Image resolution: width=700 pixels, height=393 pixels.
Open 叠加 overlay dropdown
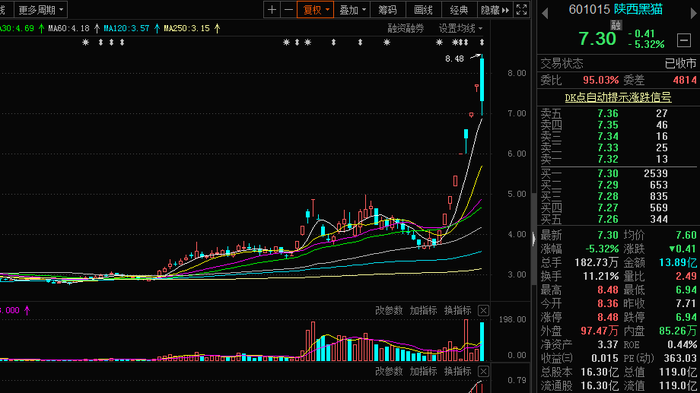352,10
